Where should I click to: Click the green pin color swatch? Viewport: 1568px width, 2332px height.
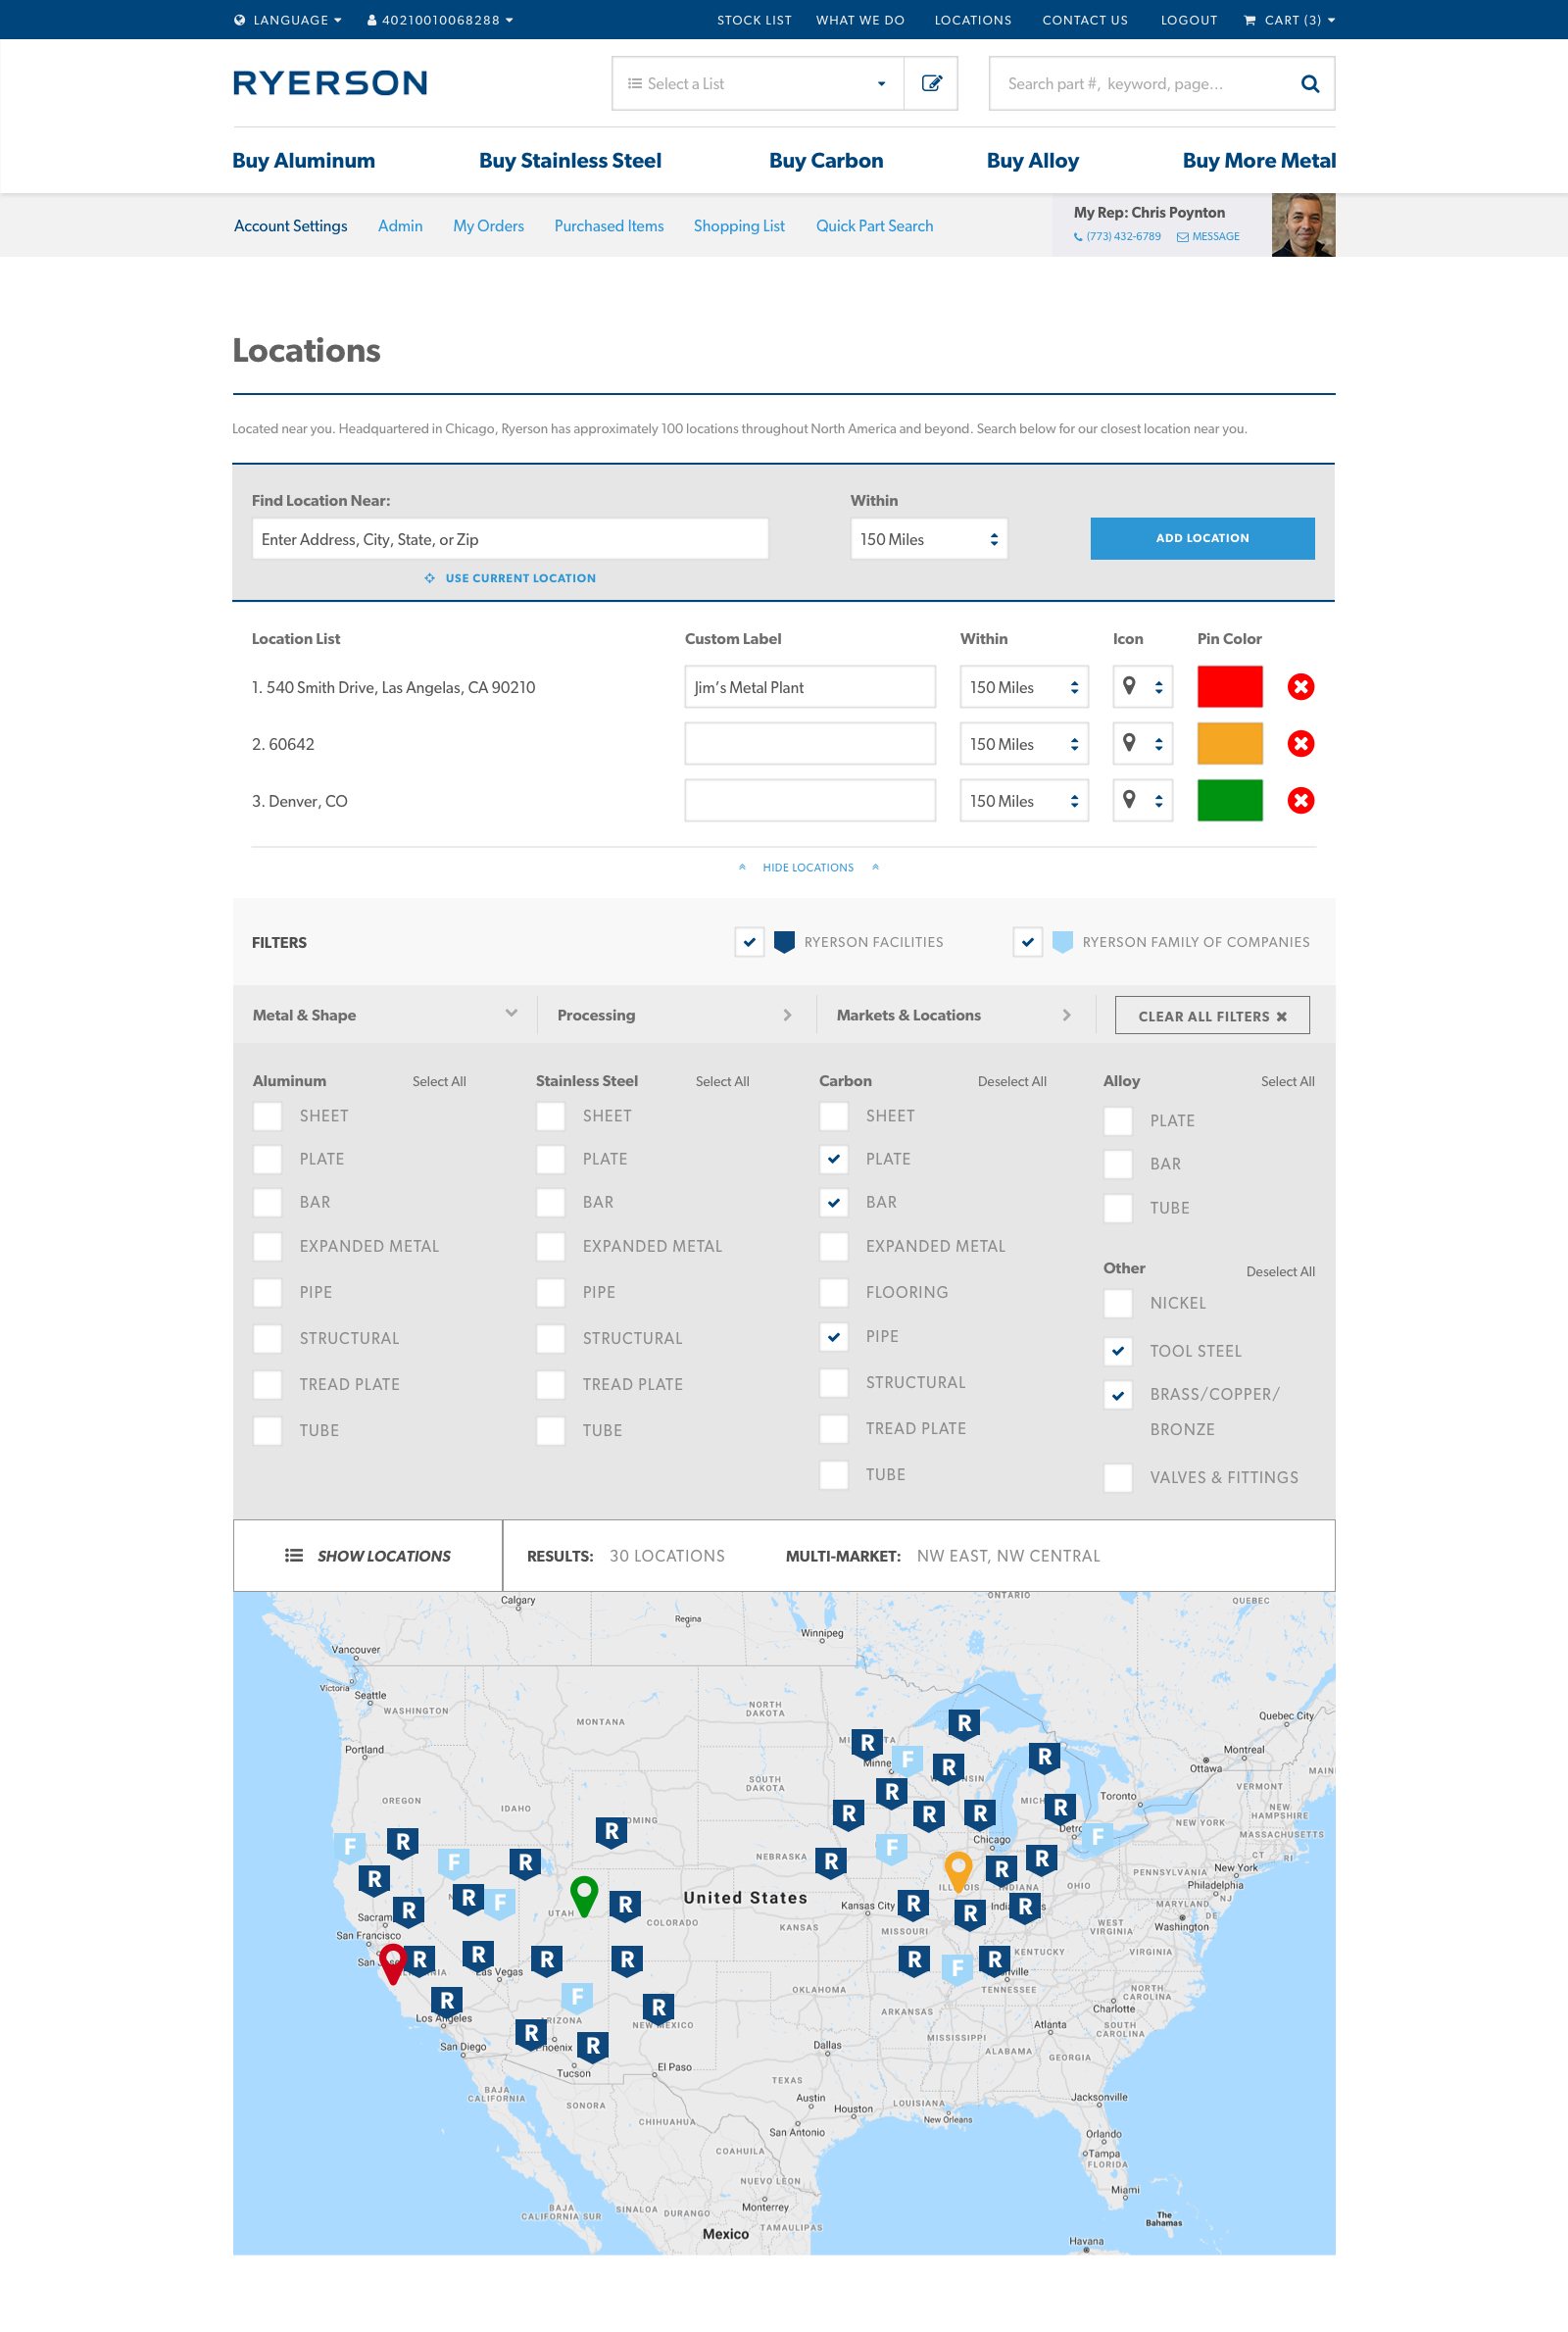(1230, 801)
